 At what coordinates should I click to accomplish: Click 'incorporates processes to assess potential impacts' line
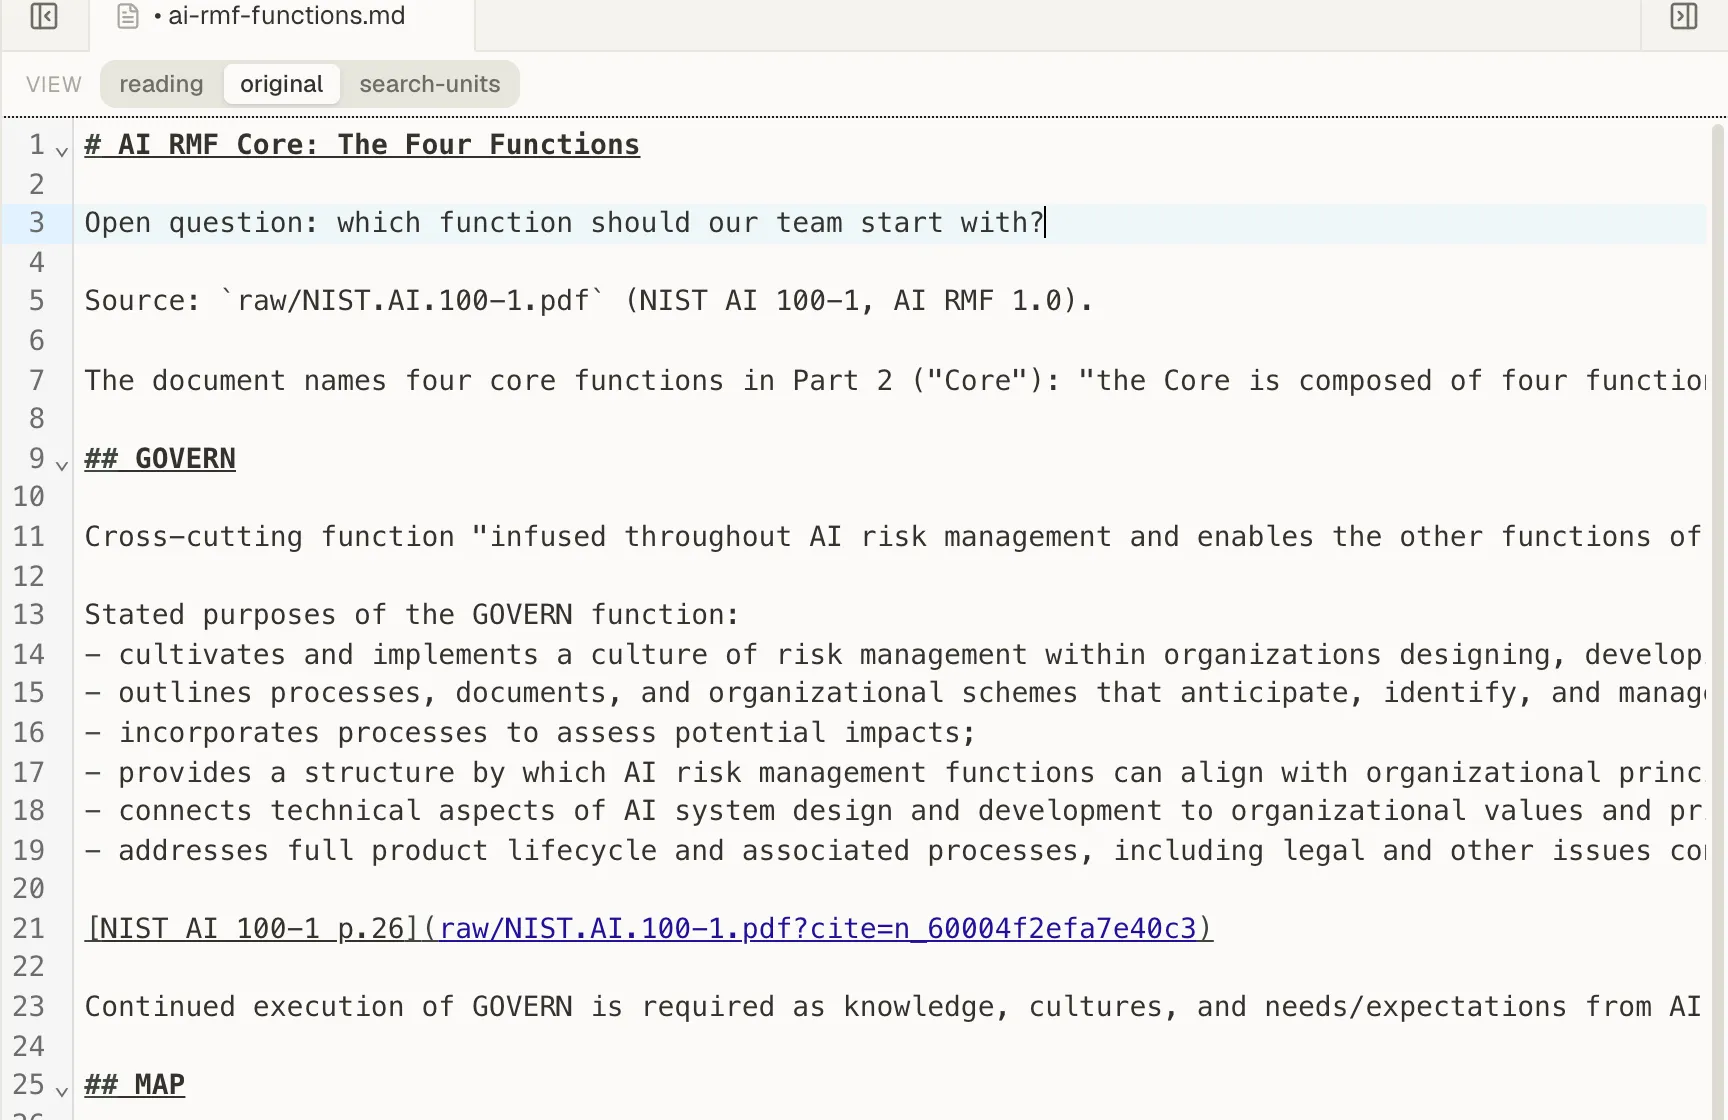530,733
